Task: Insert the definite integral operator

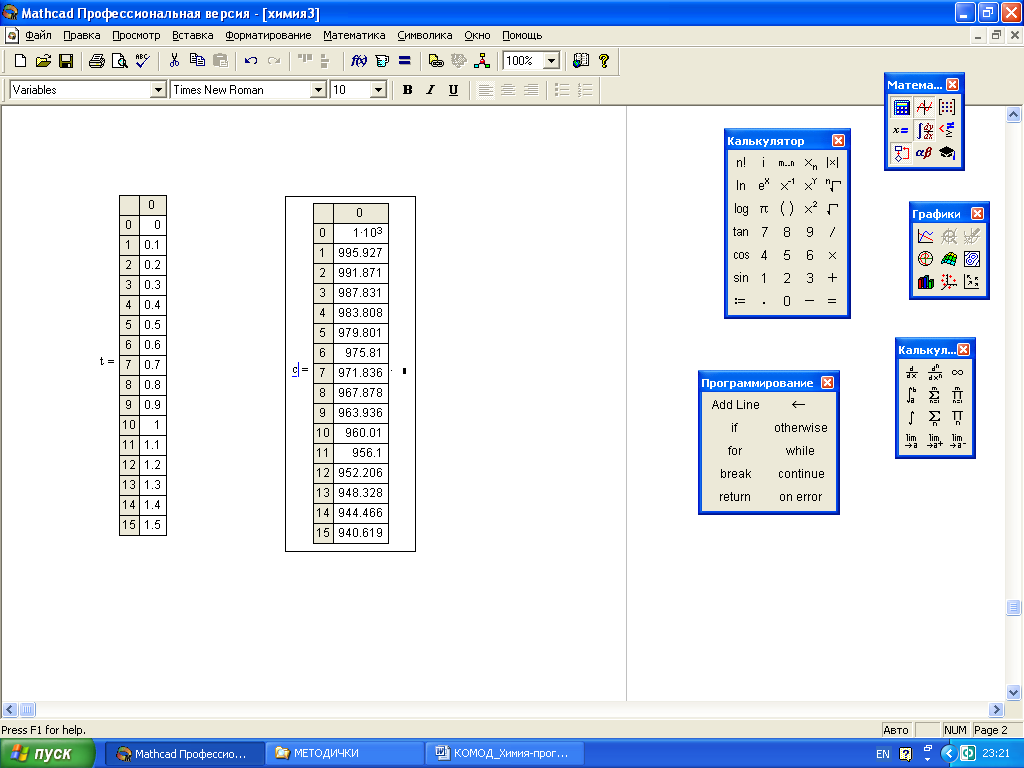Action: 911,395
